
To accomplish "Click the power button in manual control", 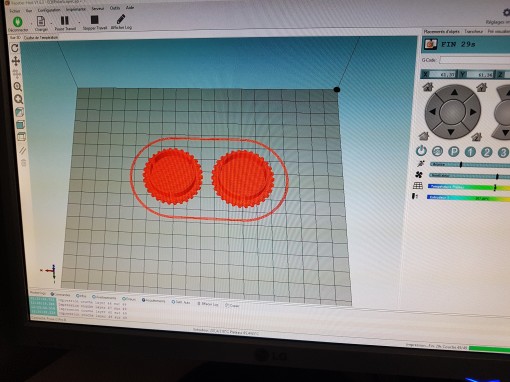I will tap(421, 151).
